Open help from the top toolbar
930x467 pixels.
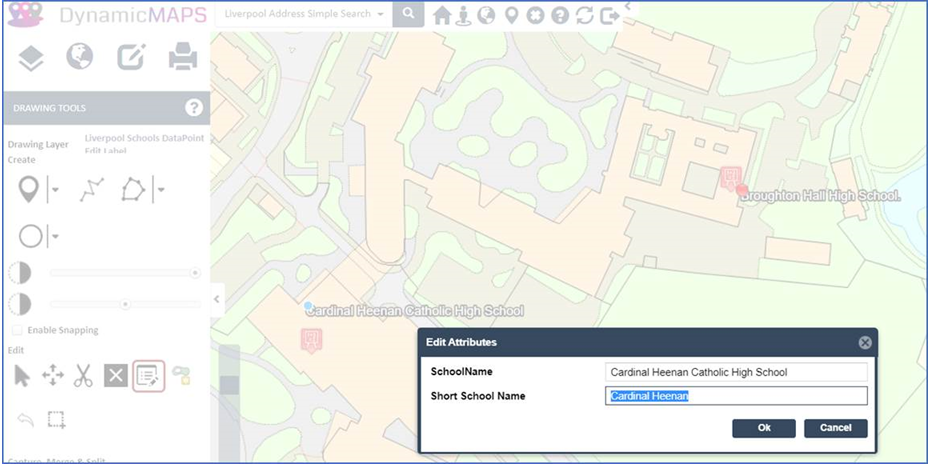click(x=560, y=15)
